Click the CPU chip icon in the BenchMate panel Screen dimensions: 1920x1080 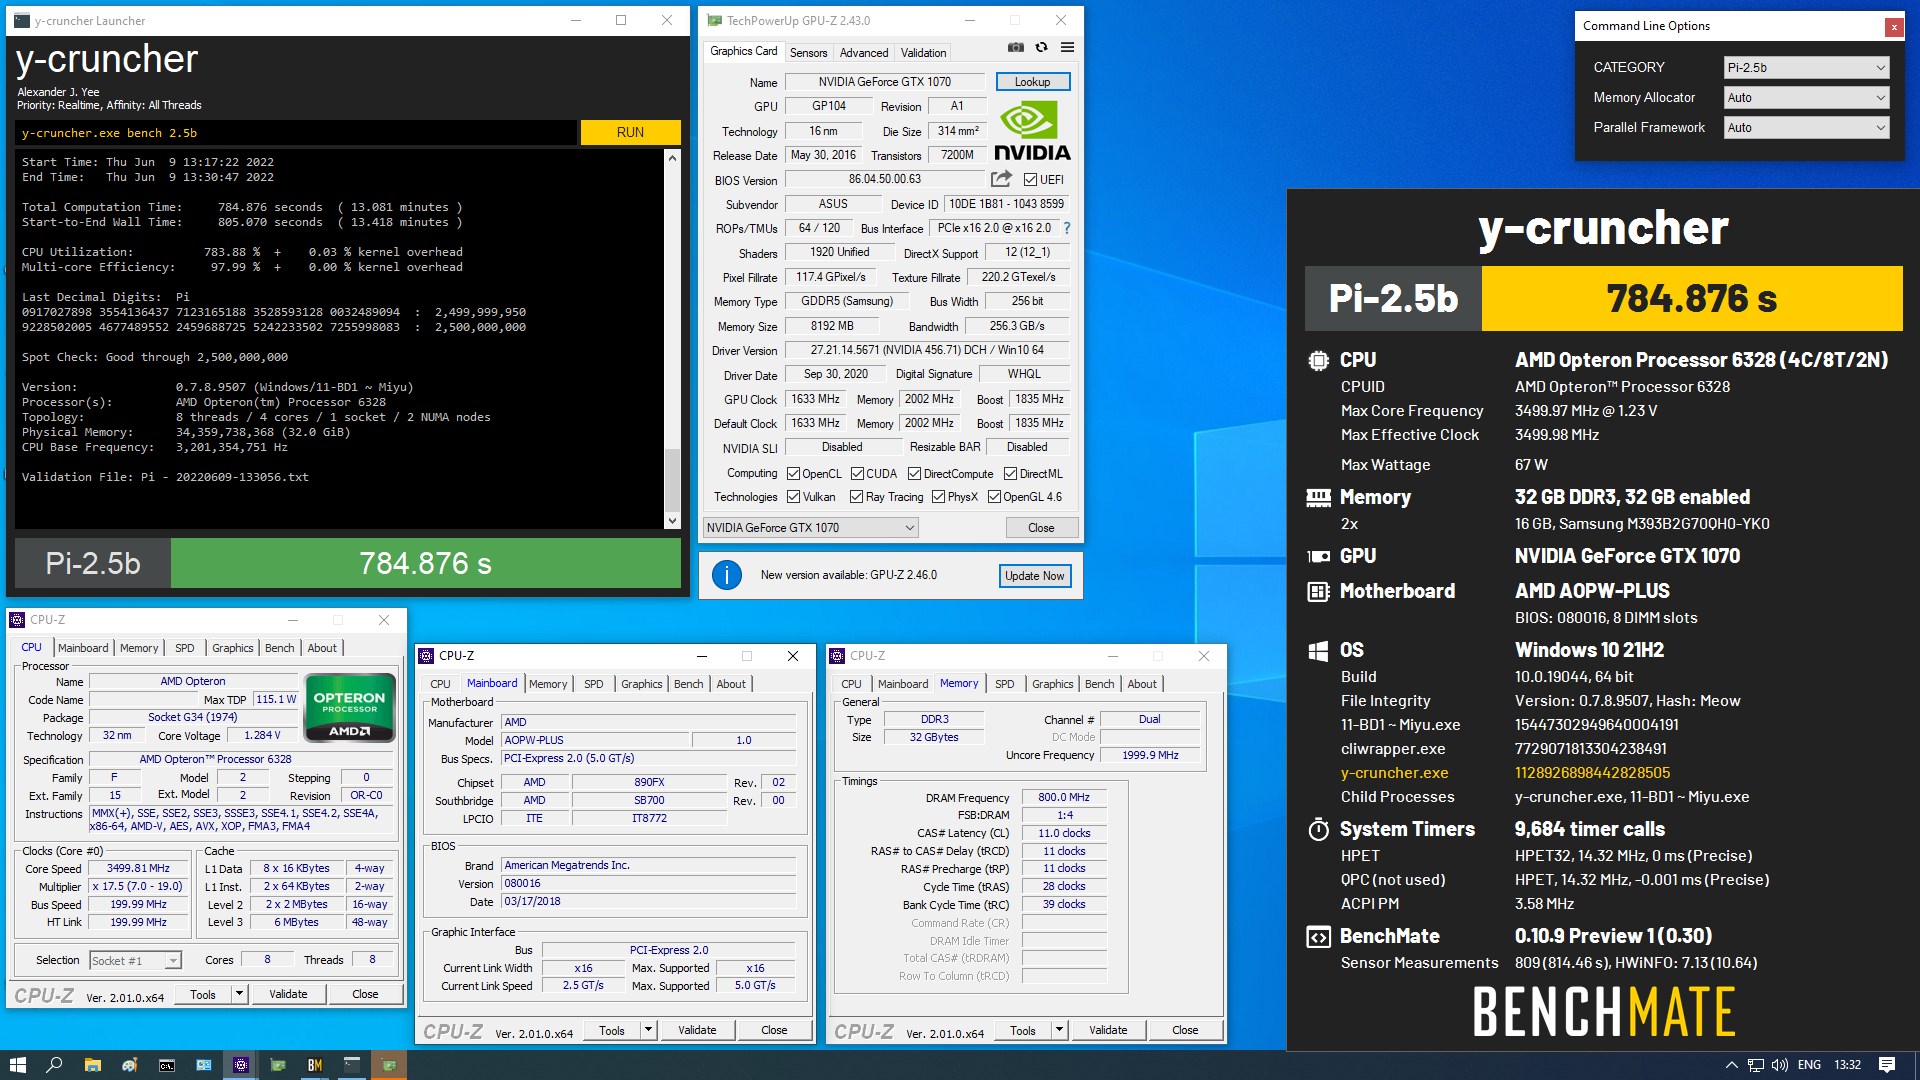coord(1319,360)
